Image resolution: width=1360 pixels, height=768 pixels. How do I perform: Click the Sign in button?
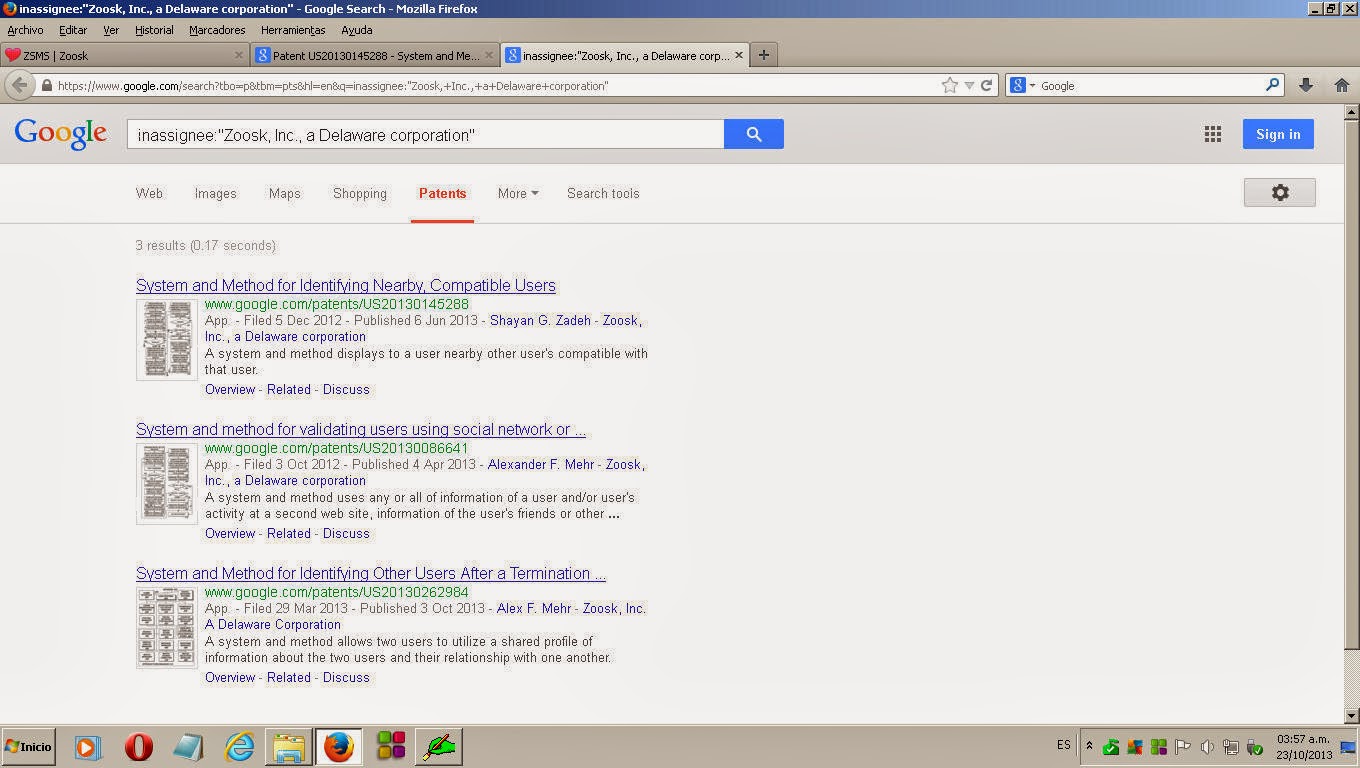(1278, 134)
